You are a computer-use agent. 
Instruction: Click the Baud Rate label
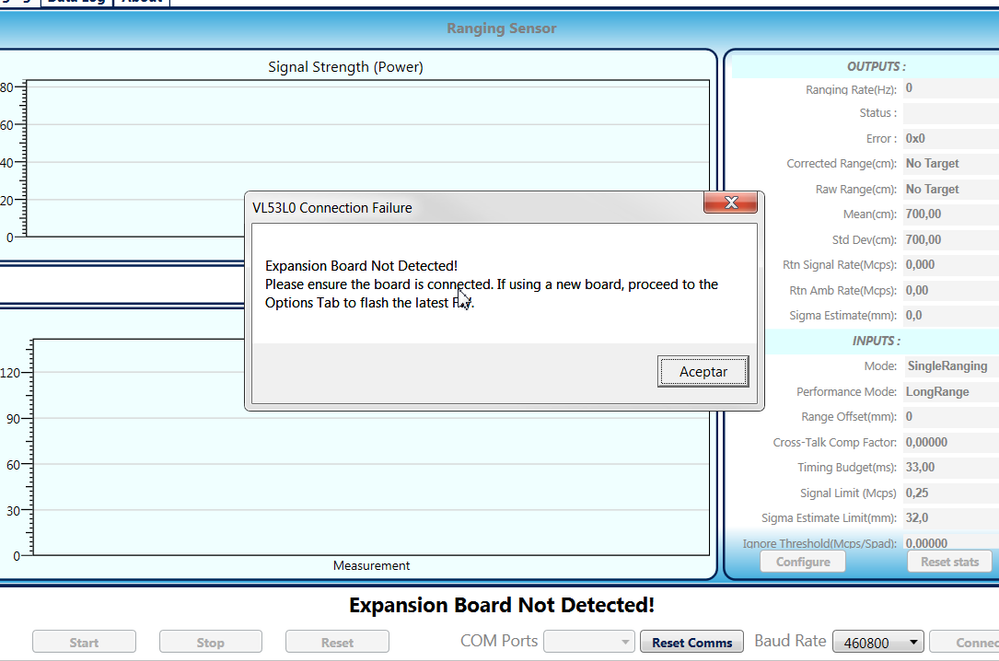(790, 641)
